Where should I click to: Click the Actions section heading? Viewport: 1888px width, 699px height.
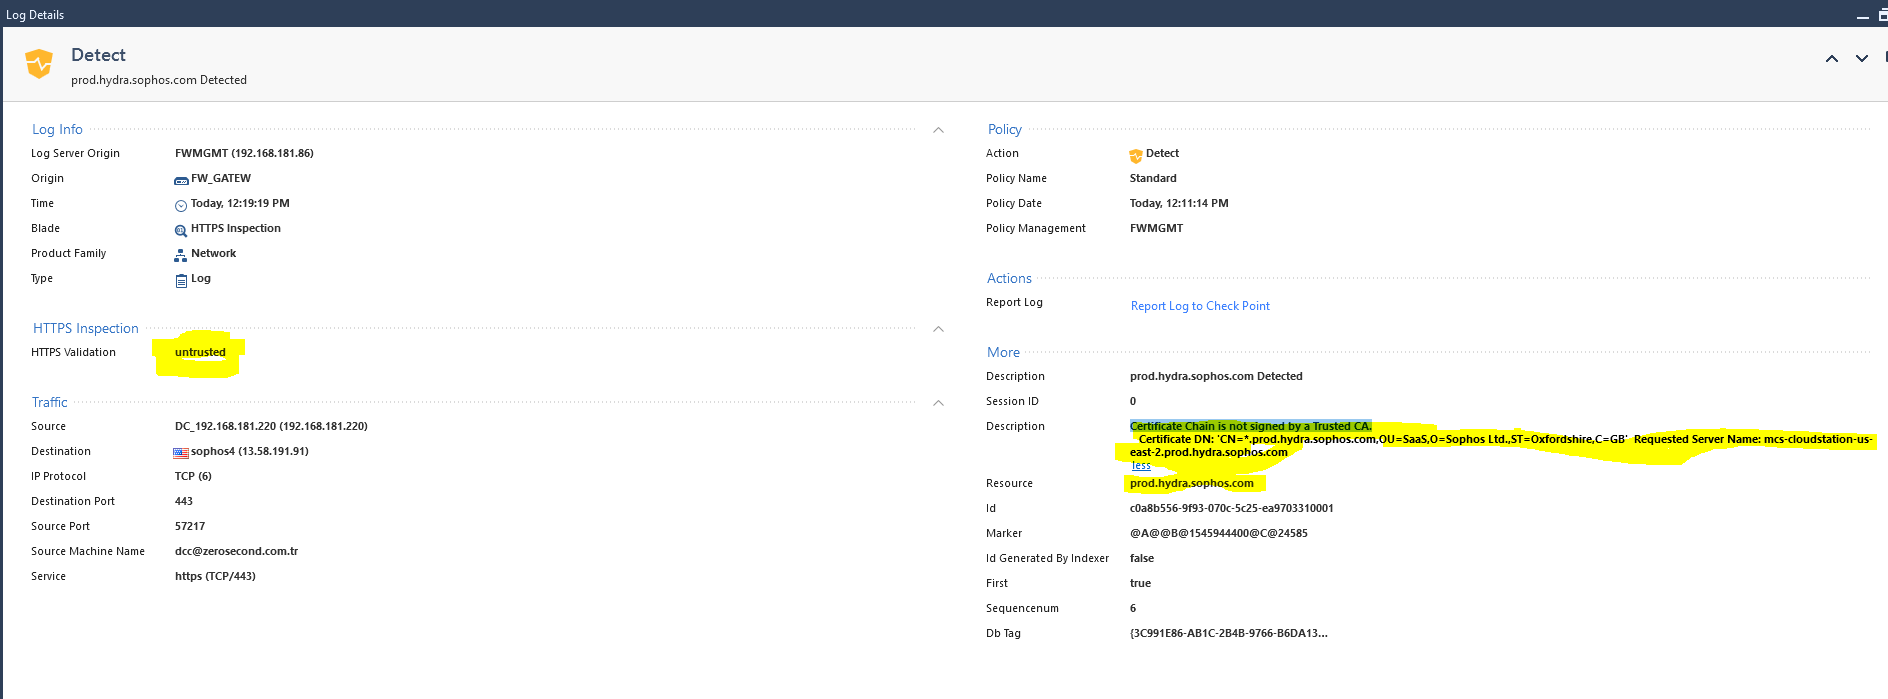tap(1009, 278)
